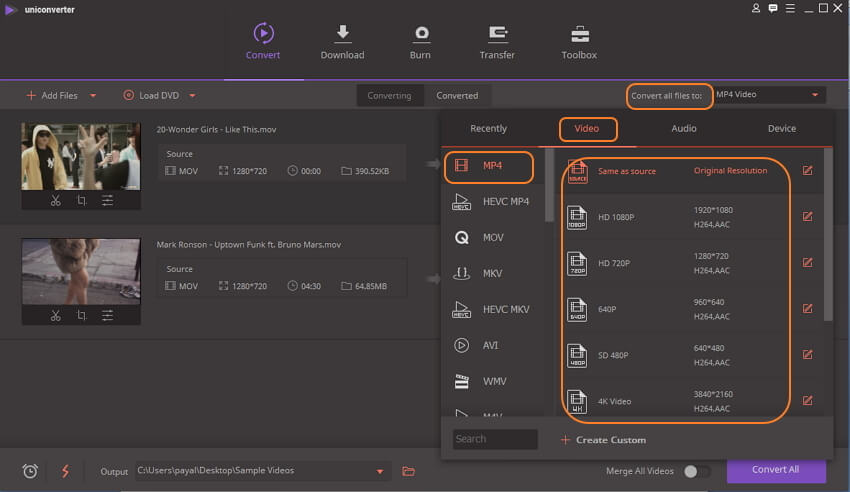Expand the Load DVD dropdown arrow

(x=192, y=96)
